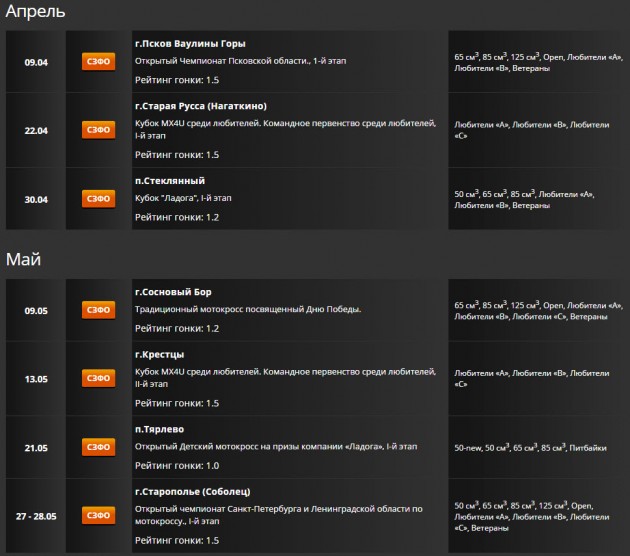Click the СЗФО badge for Starополье (Соболец)

(98, 515)
